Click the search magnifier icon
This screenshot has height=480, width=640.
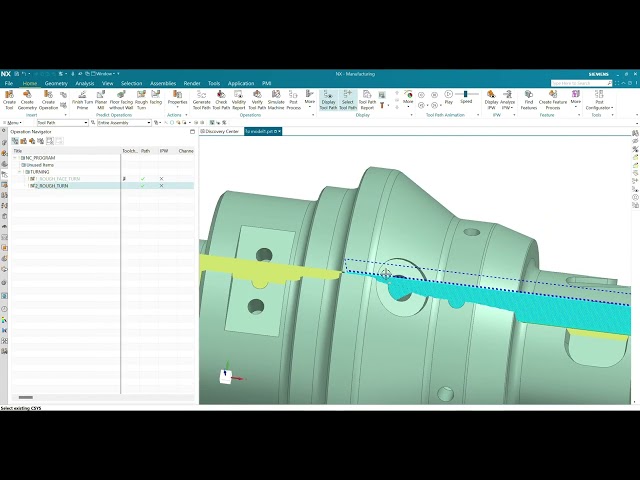[609, 83]
